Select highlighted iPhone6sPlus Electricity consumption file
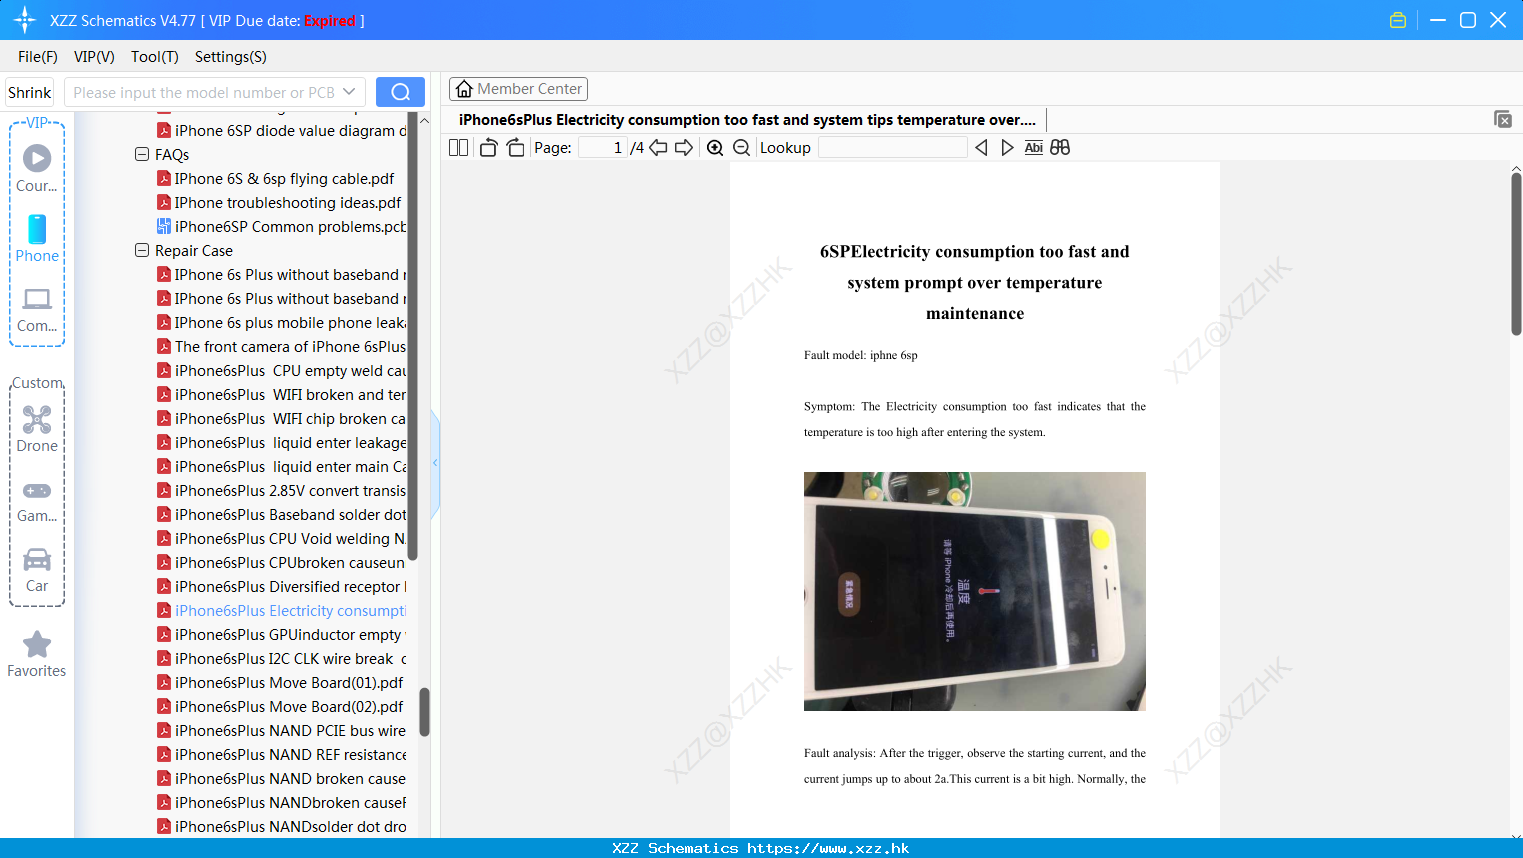1523x858 pixels. point(282,610)
